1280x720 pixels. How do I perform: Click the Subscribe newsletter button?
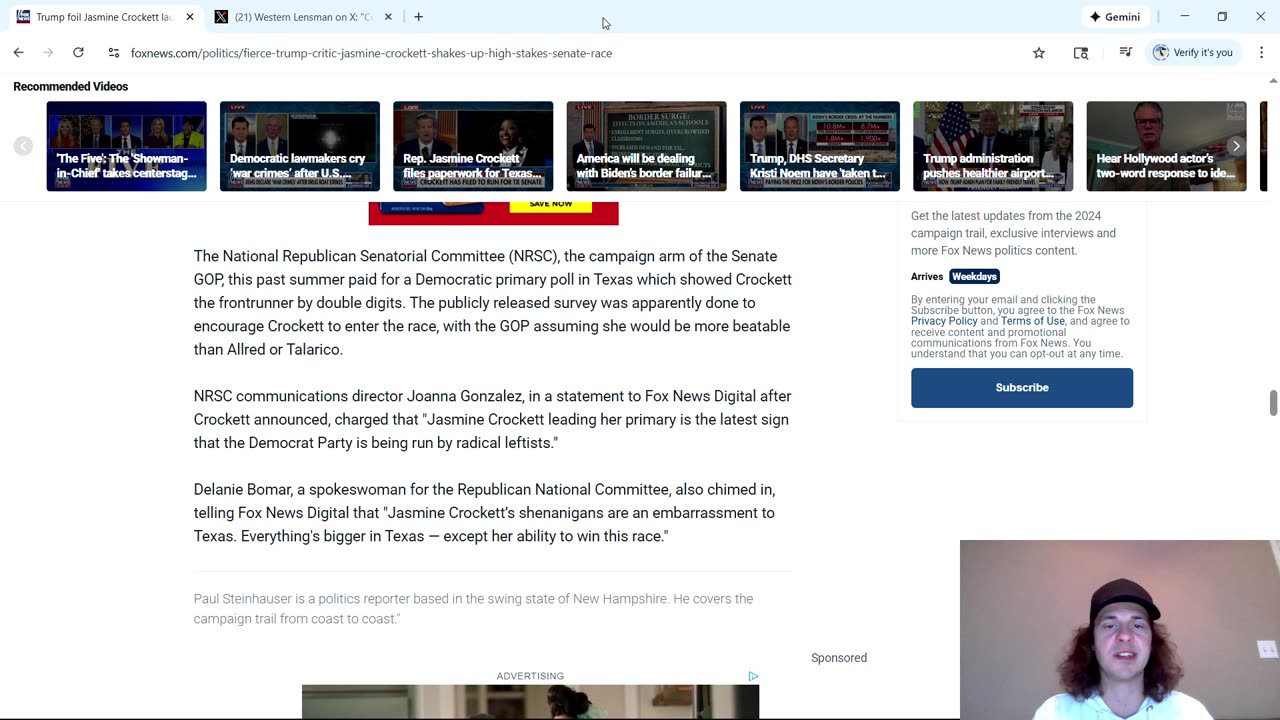coord(1022,388)
